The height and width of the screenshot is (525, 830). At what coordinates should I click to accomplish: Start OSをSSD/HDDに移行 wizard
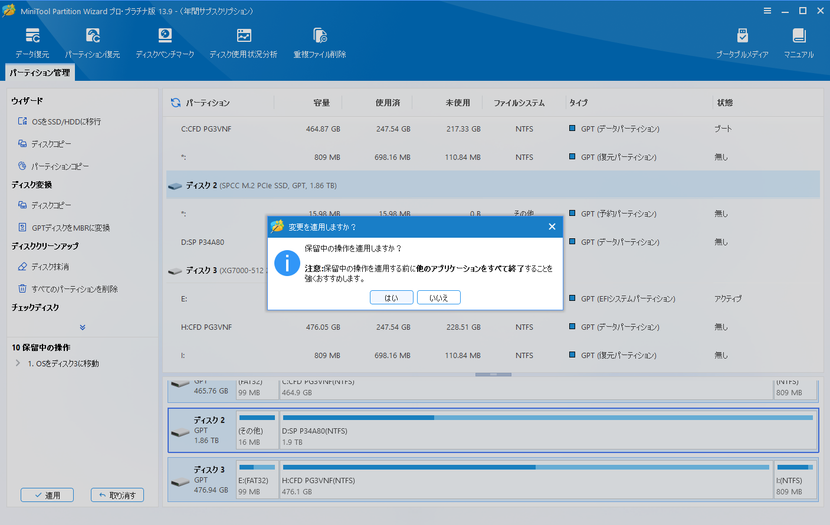59,122
